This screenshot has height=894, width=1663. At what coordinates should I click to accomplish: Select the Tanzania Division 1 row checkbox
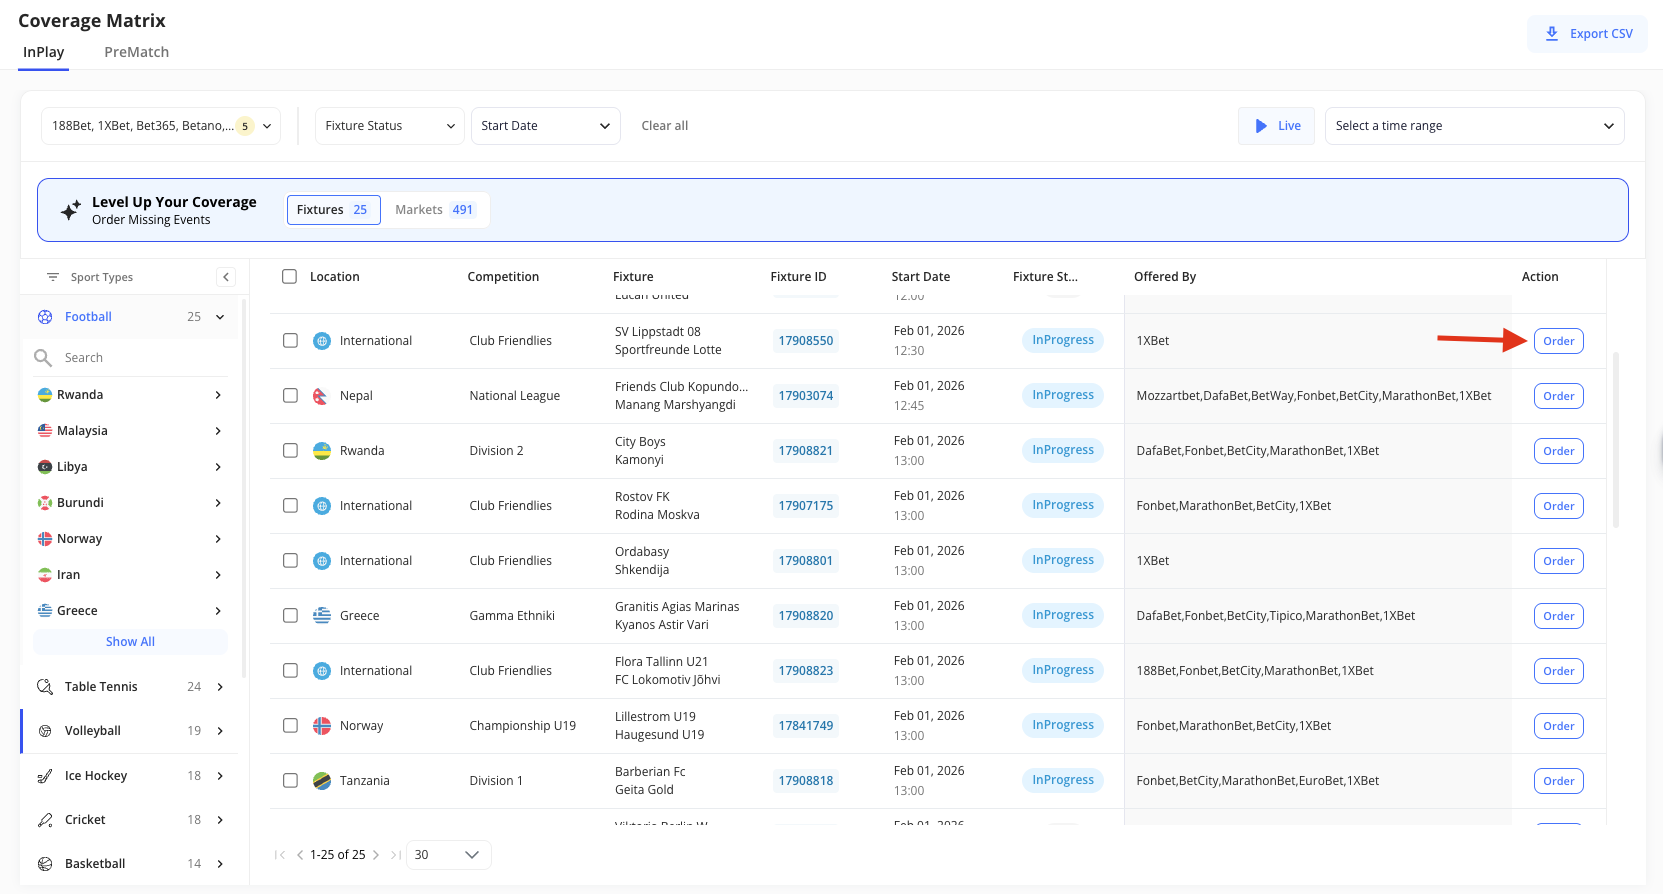pos(290,781)
